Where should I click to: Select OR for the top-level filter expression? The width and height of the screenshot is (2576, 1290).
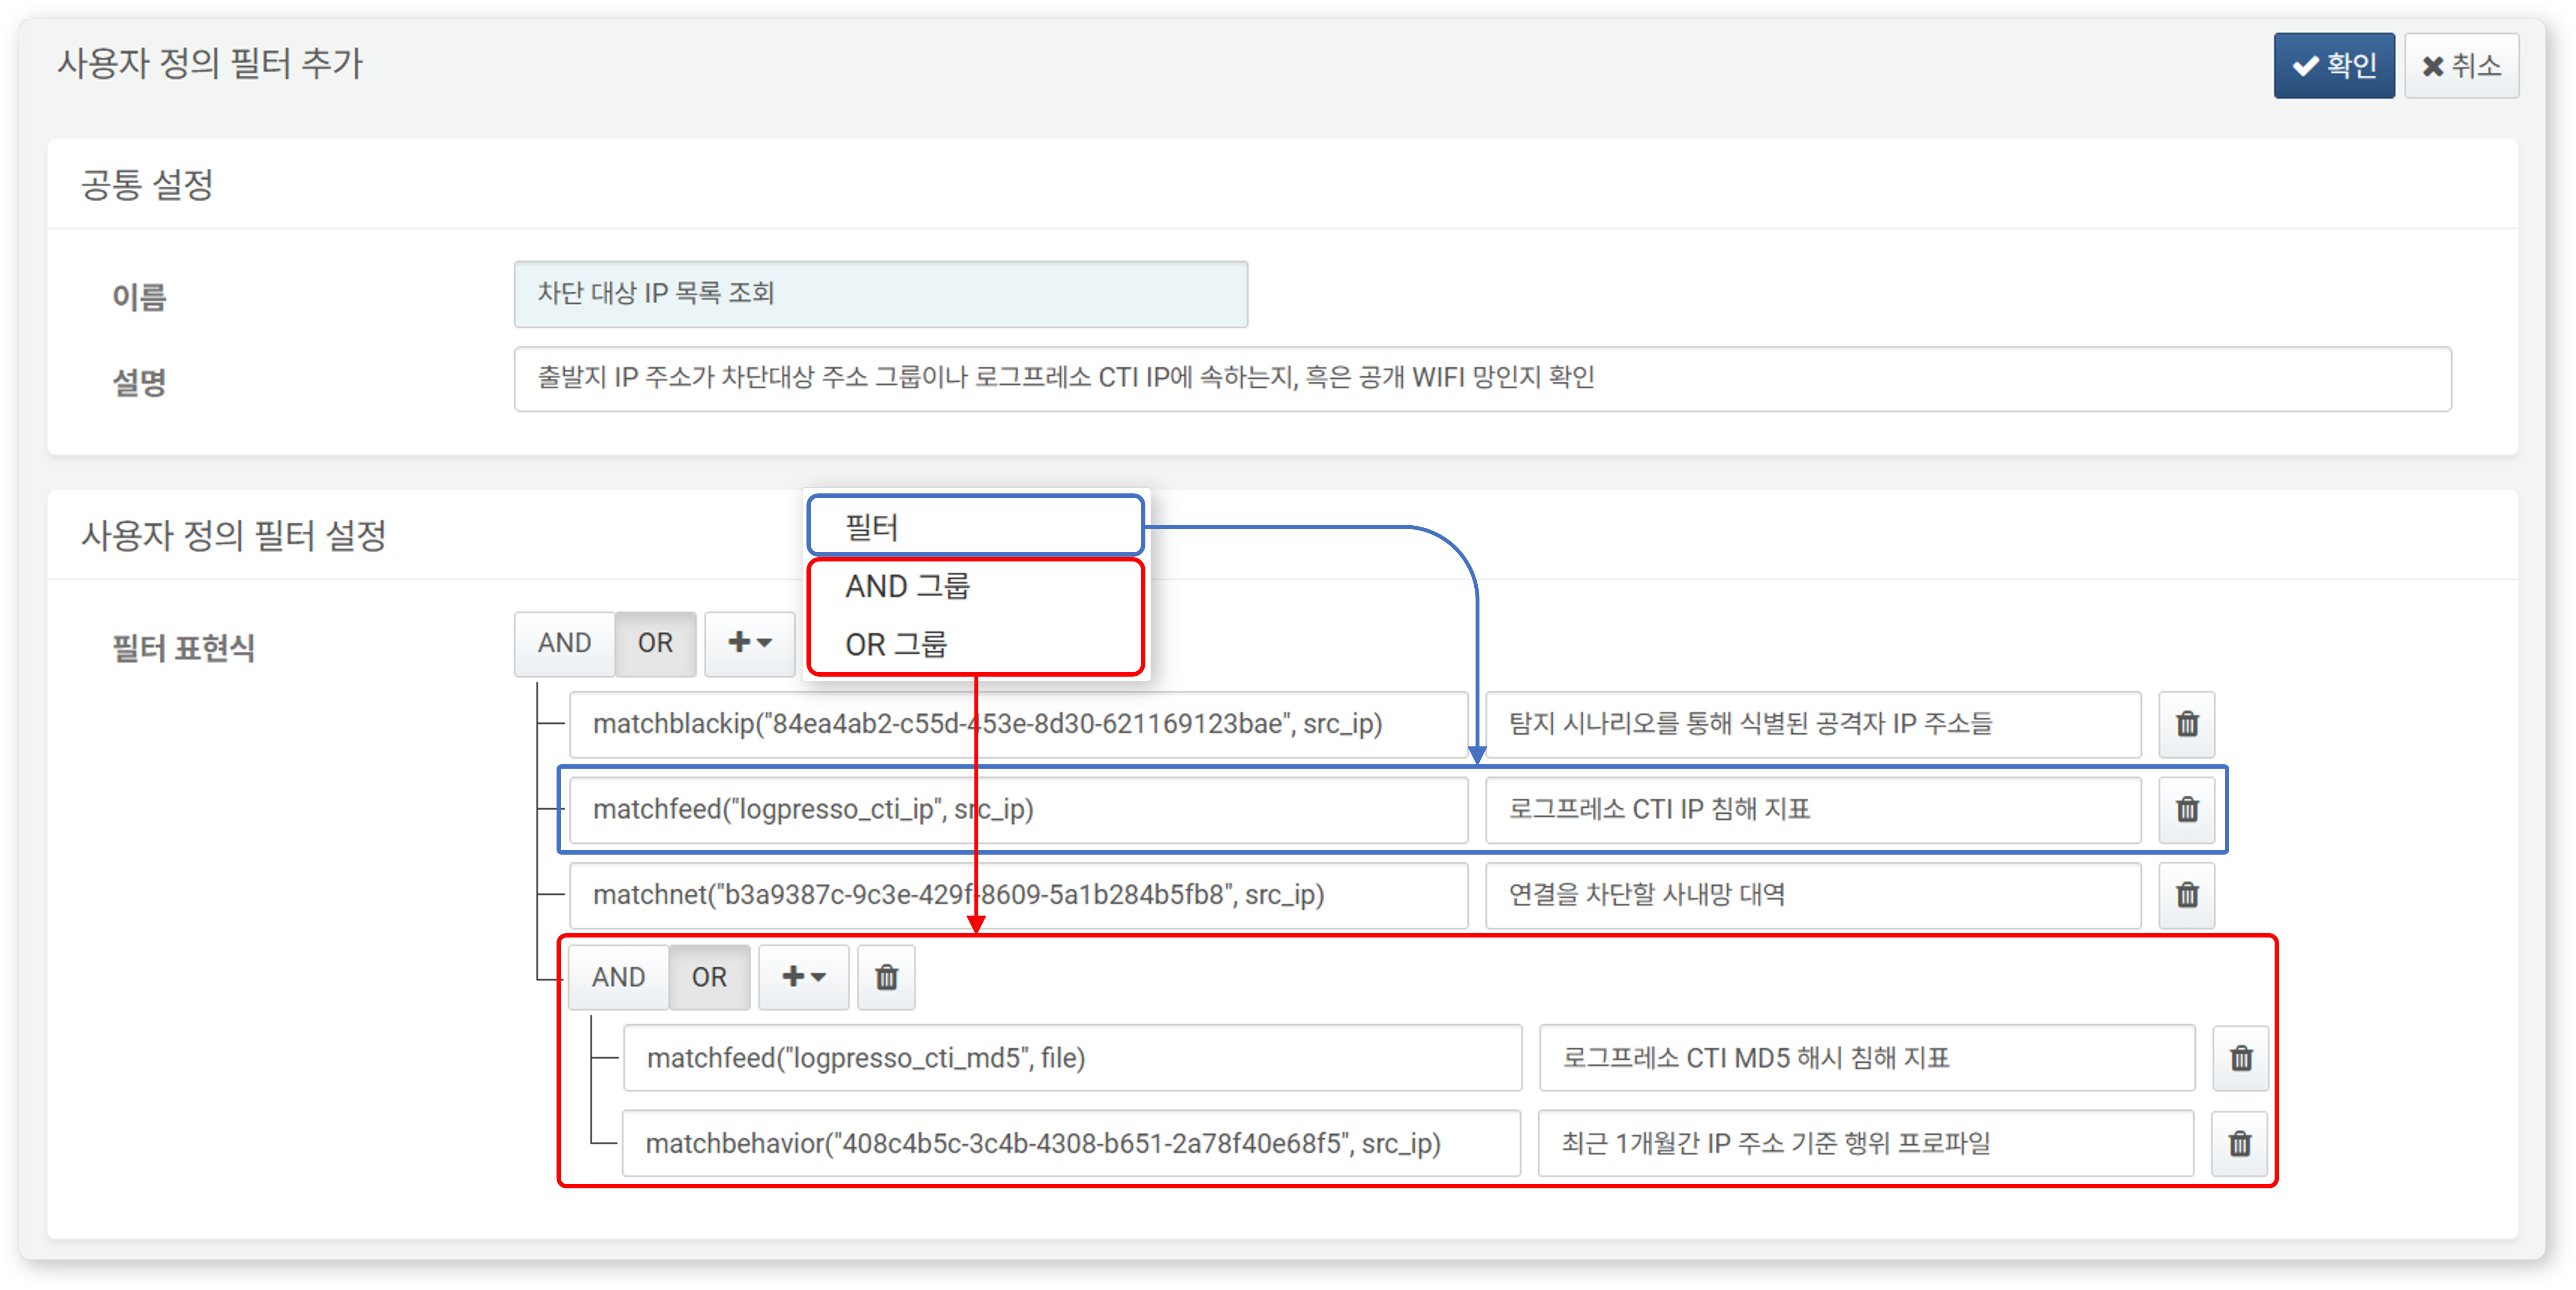pyautogui.click(x=656, y=644)
